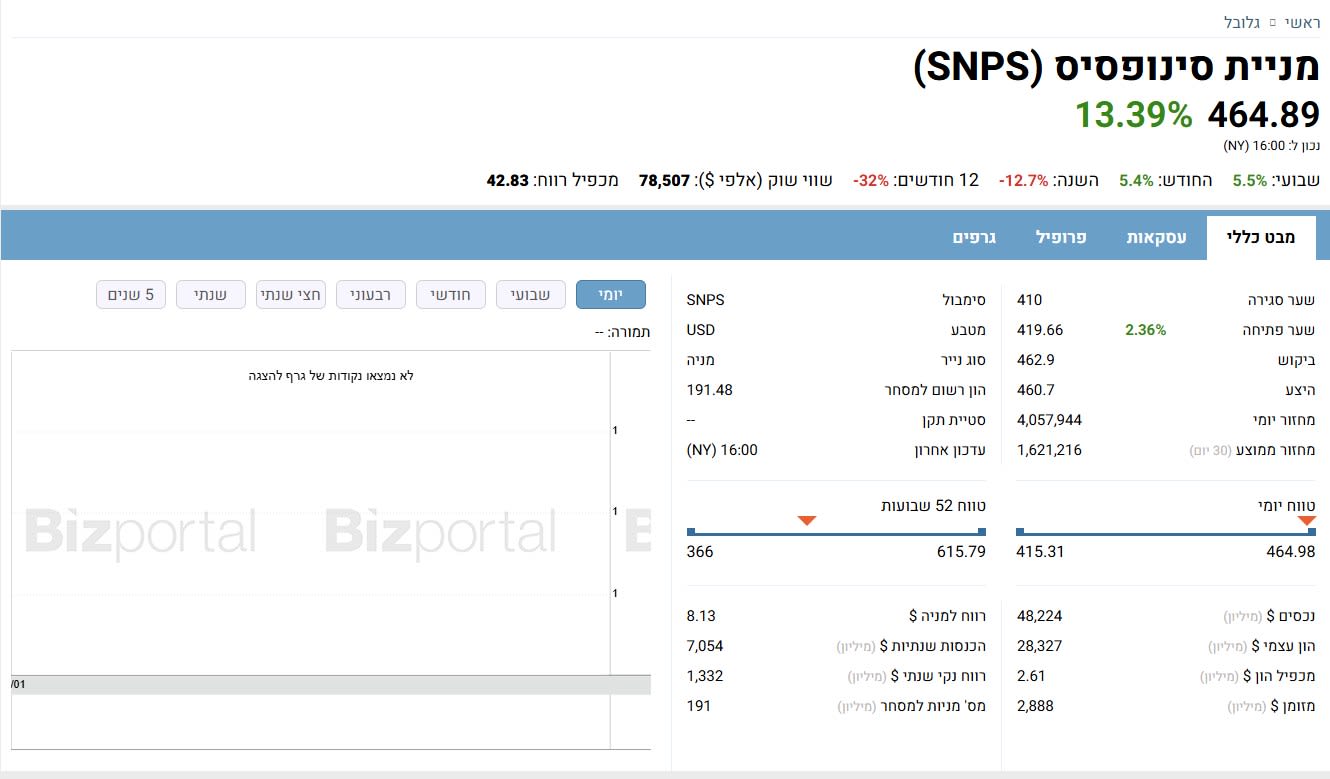Click the 13.39% change value
1330x779 pixels.
1134,115
